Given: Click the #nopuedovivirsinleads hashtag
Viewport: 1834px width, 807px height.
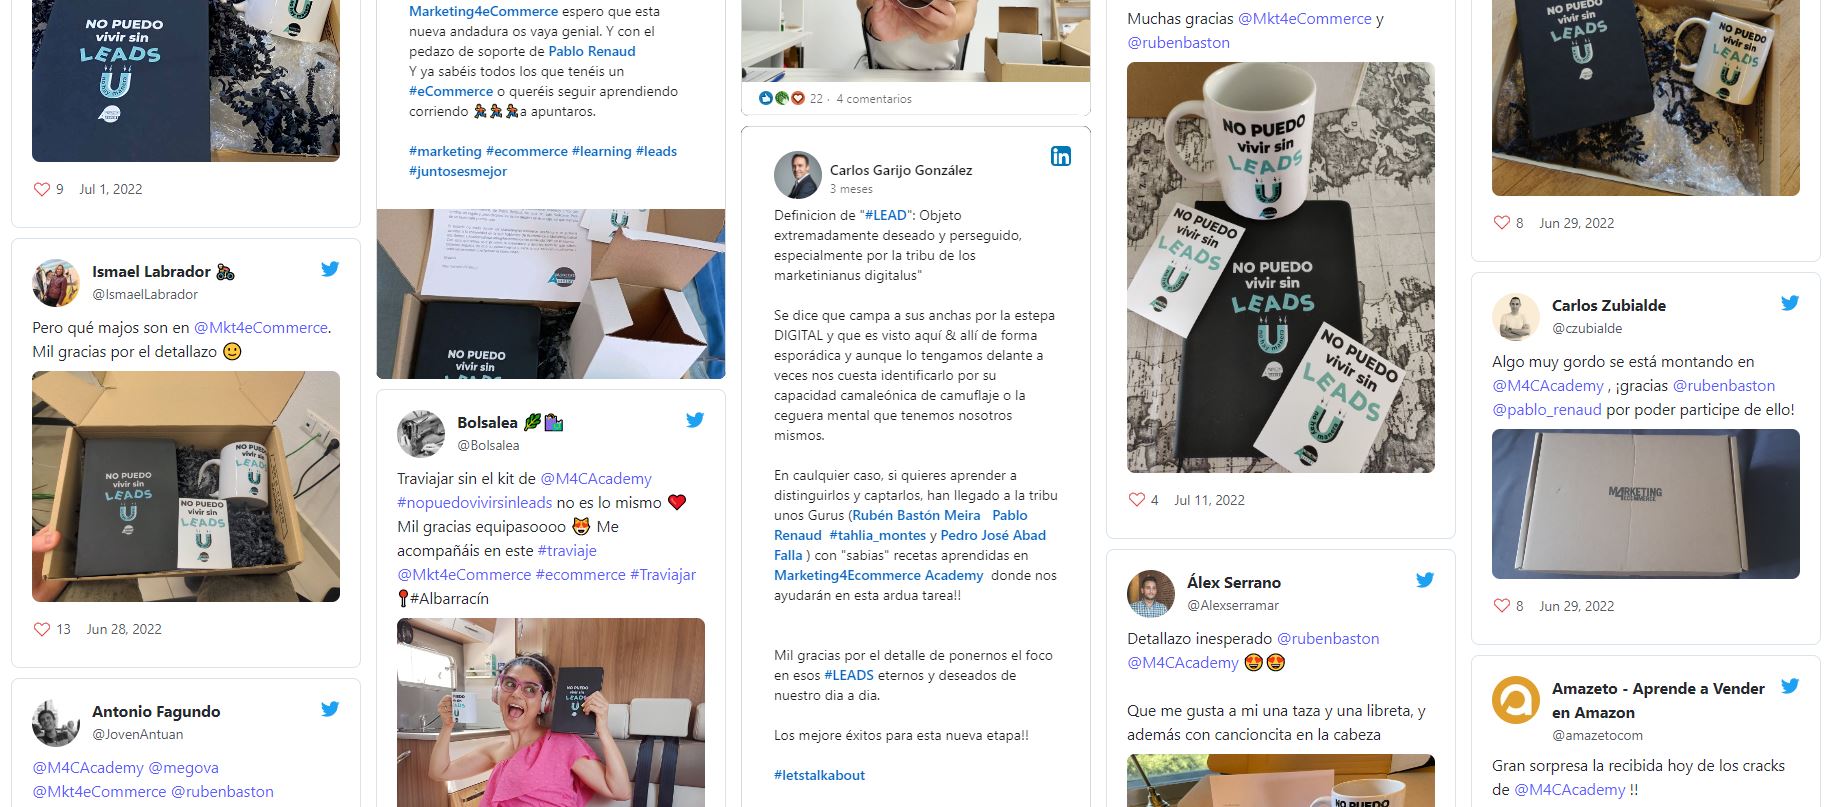Looking at the screenshot, I should point(474,503).
